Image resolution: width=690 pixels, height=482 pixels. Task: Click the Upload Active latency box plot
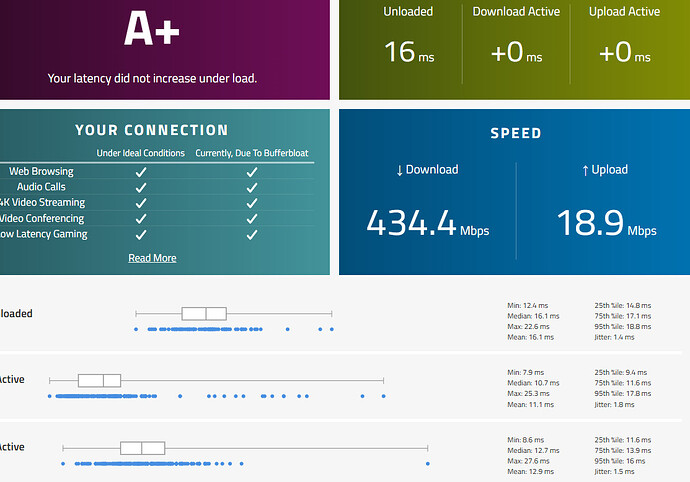tap(245, 448)
